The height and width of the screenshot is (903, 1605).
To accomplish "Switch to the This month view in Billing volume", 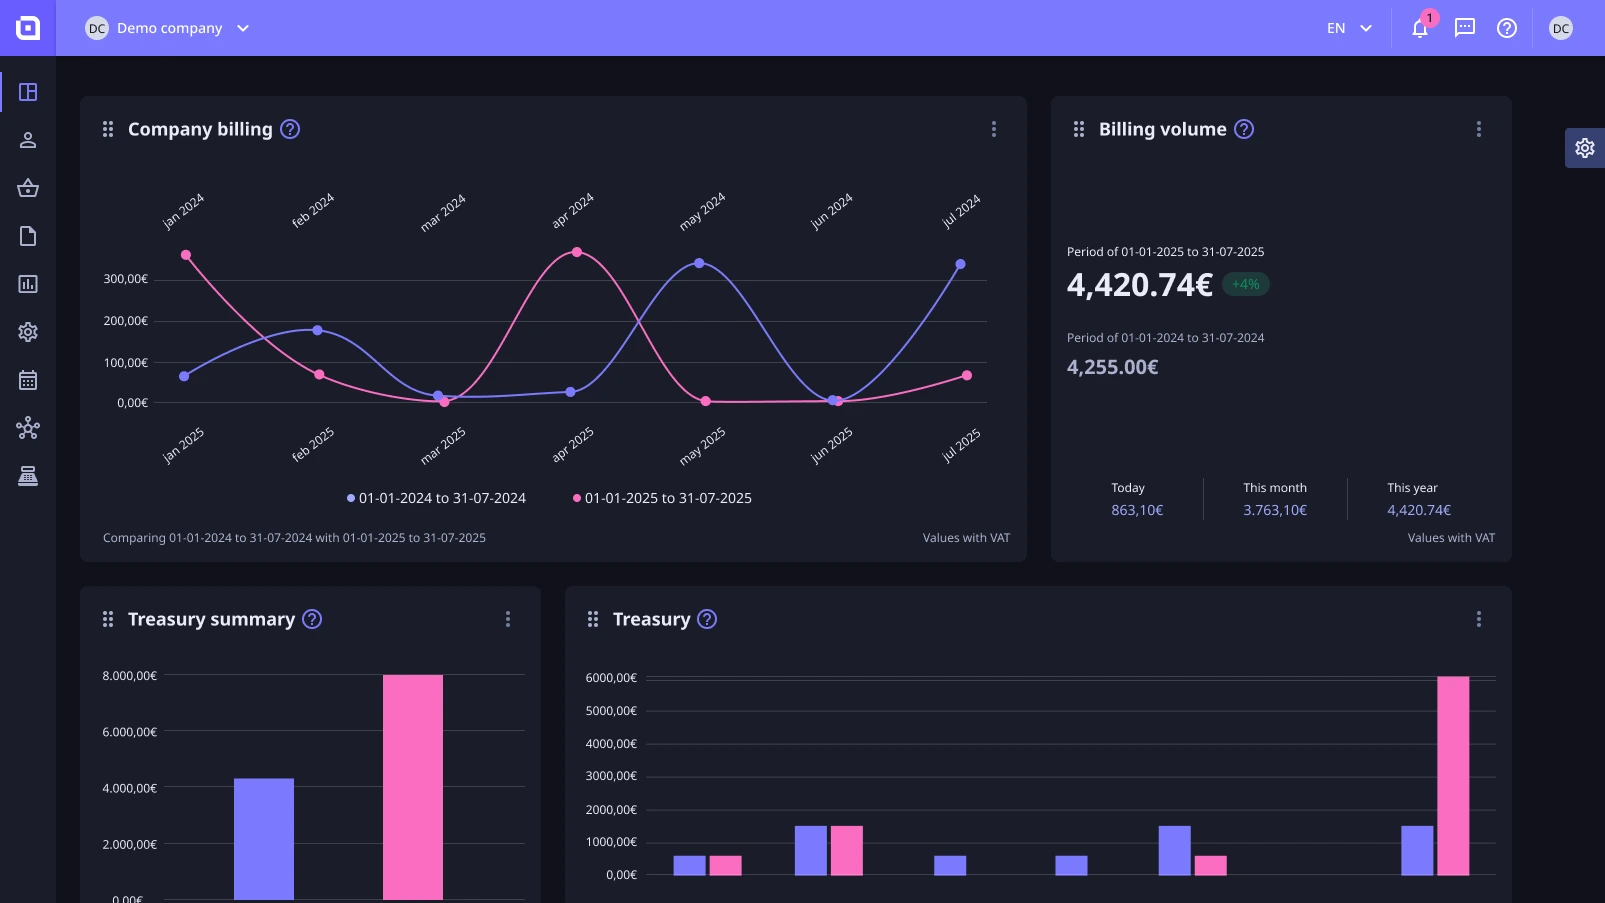I will click(1275, 498).
